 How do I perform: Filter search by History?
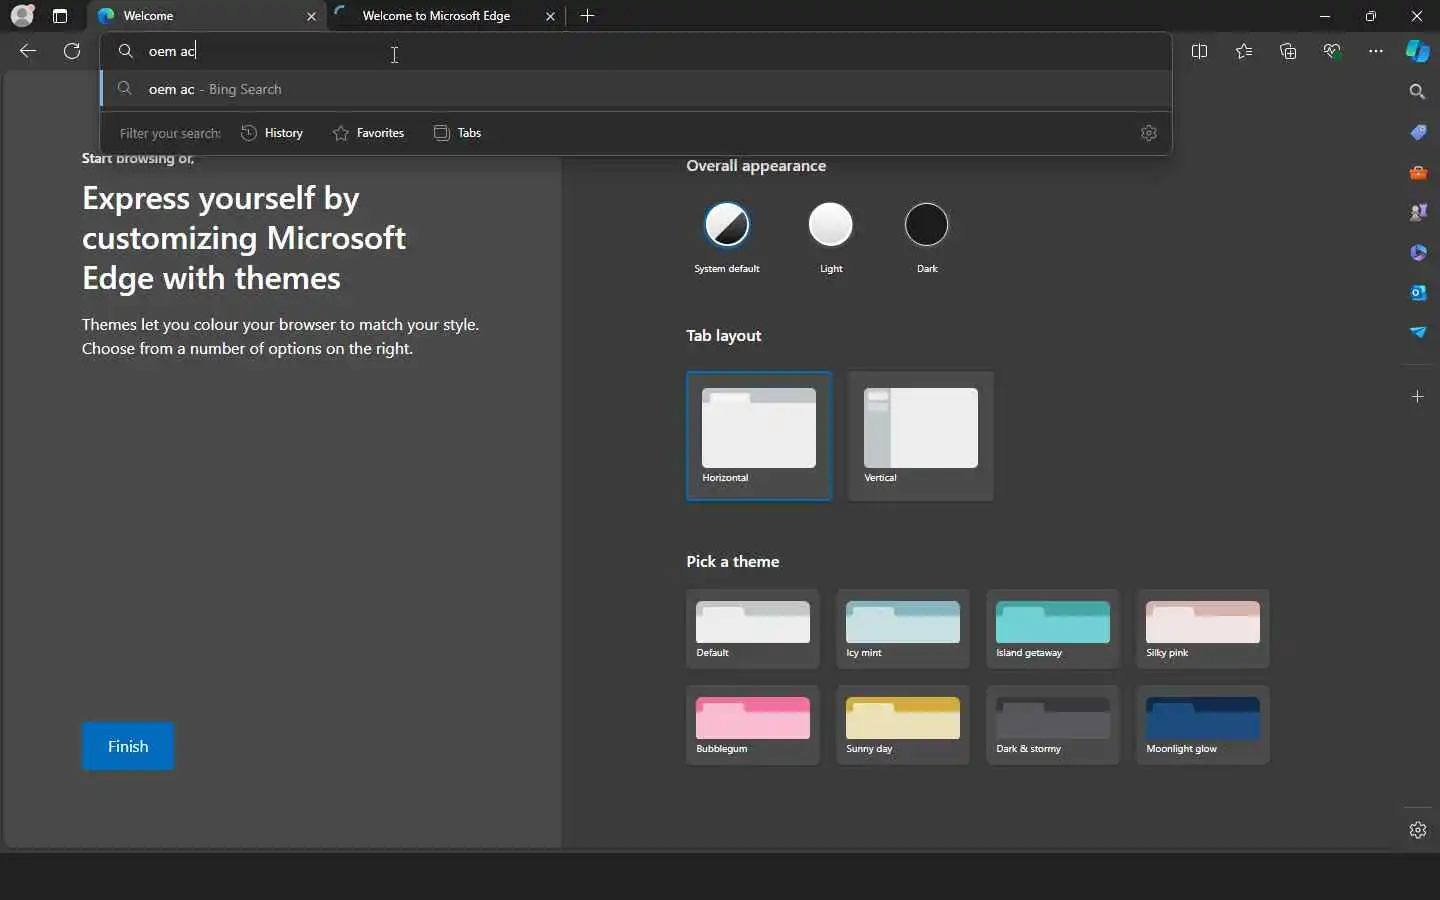272,133
